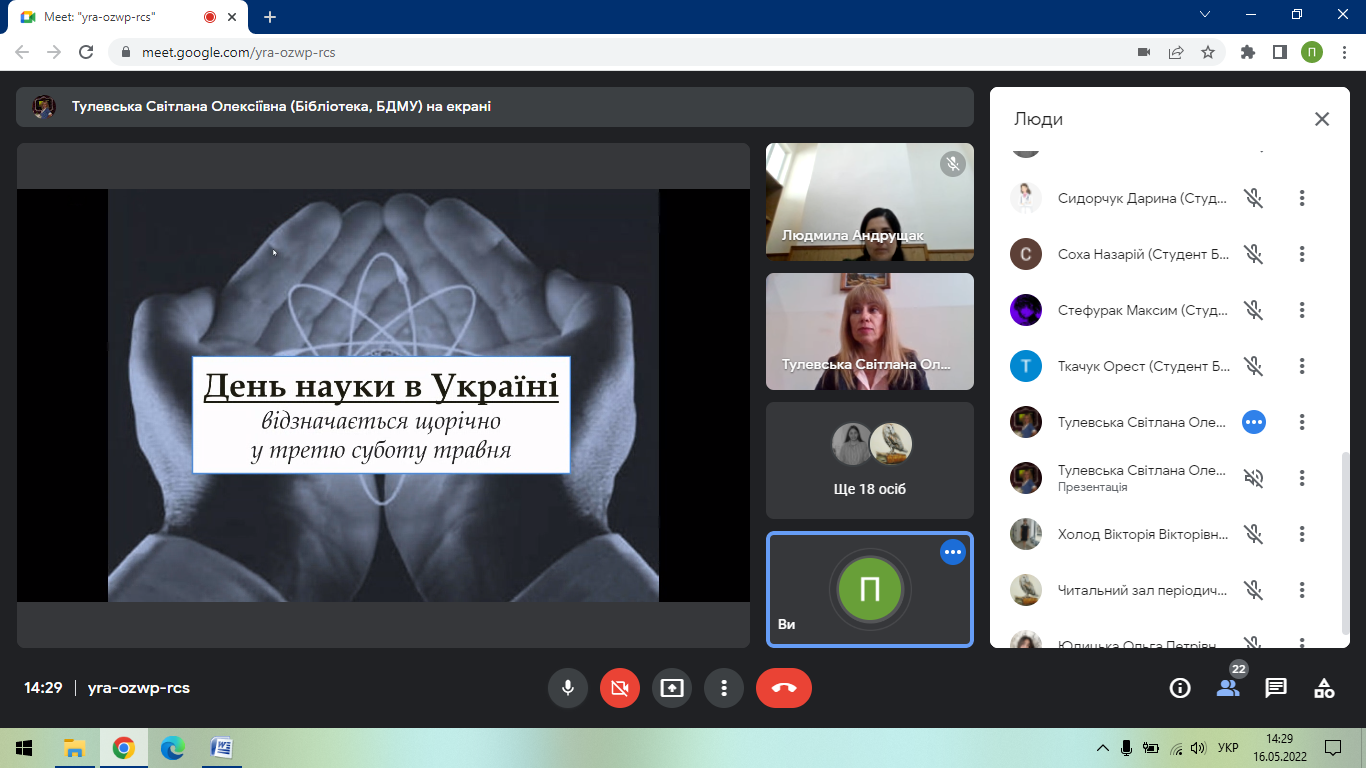Mute Соха Назарій microphone in list
Image resolution: width=1366 pixels, height=768 pixels.
tap(1253, 254)
